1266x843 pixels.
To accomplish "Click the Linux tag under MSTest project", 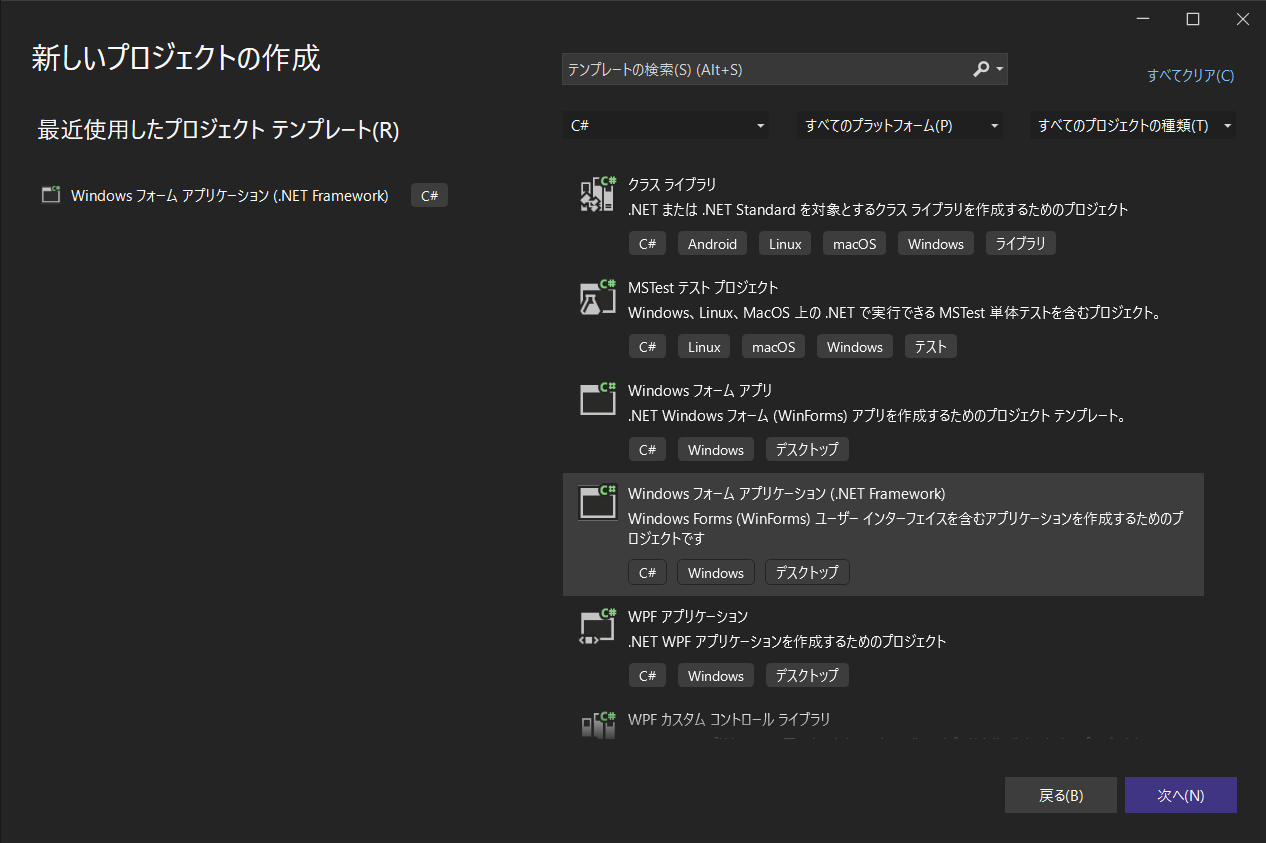I will click(704, 347).
